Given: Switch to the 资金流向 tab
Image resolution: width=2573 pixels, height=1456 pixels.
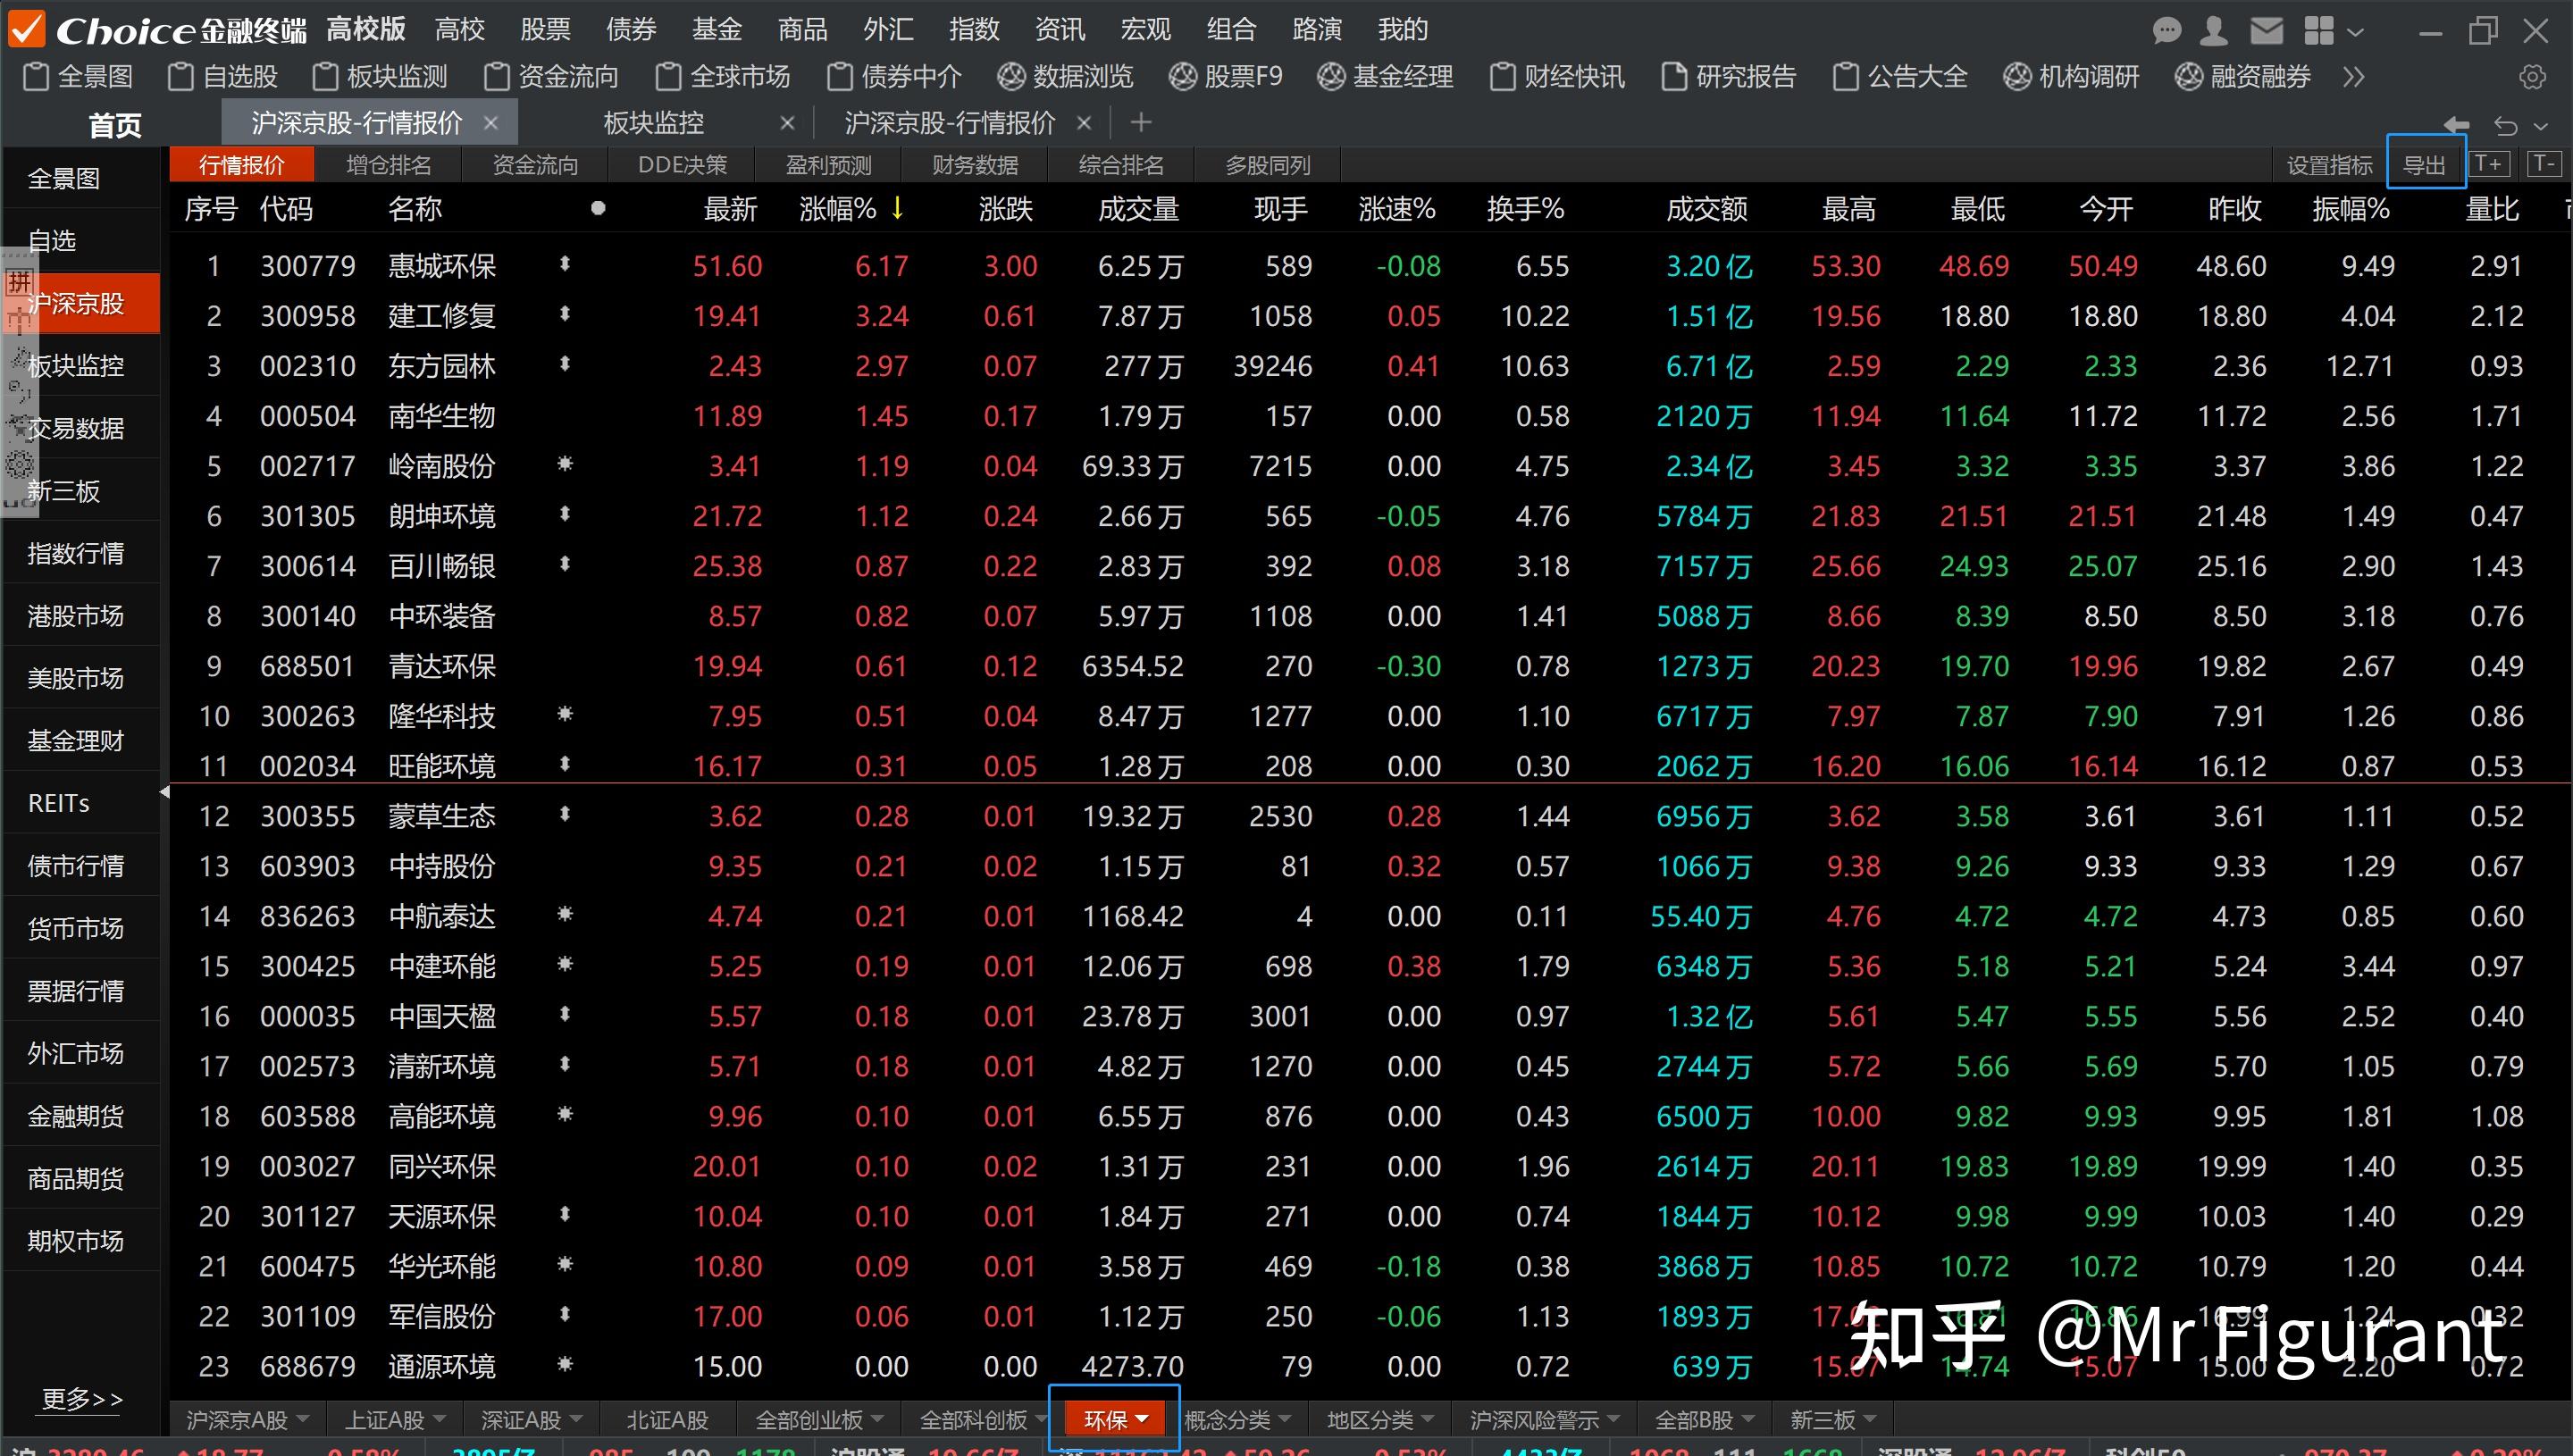Looking at the screenshot, I should (535, 165).
